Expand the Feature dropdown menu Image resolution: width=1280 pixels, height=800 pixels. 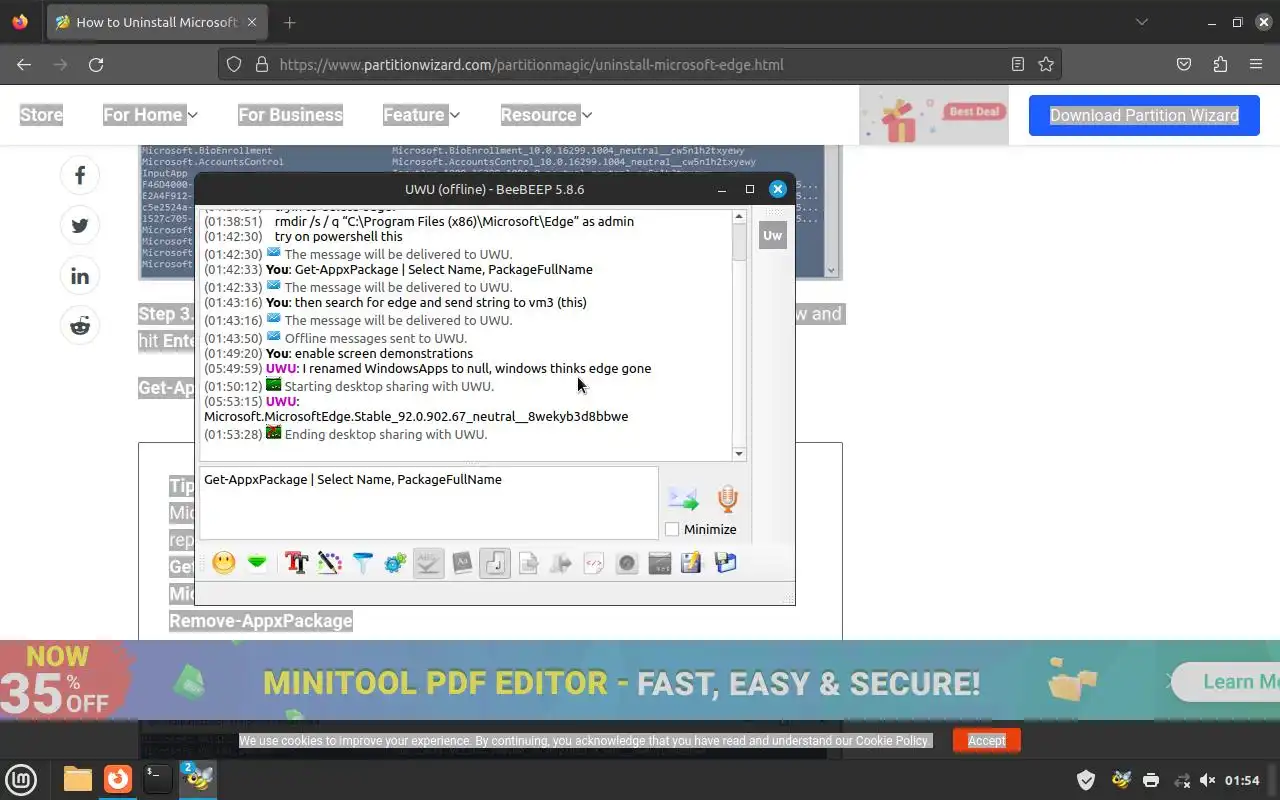click(x=421, y=115)
